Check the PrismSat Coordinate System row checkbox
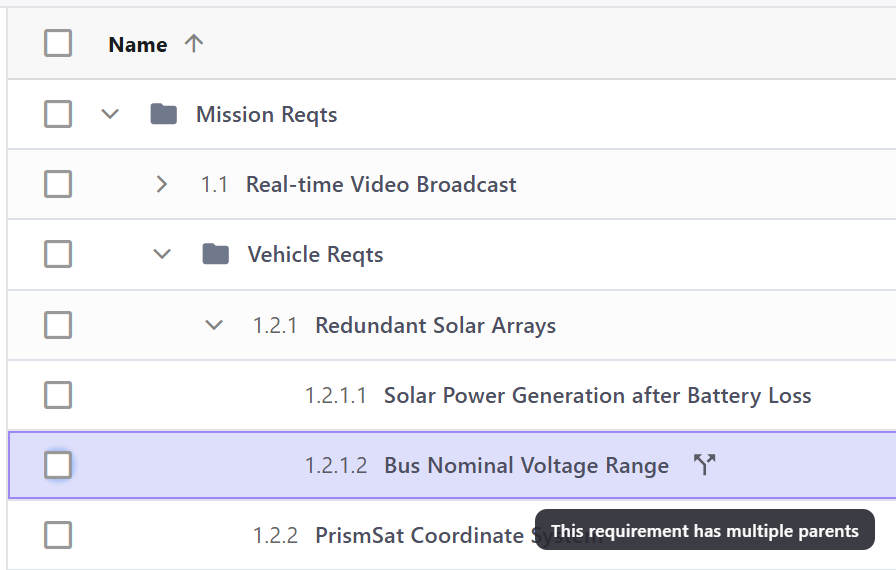 [58, 535]
